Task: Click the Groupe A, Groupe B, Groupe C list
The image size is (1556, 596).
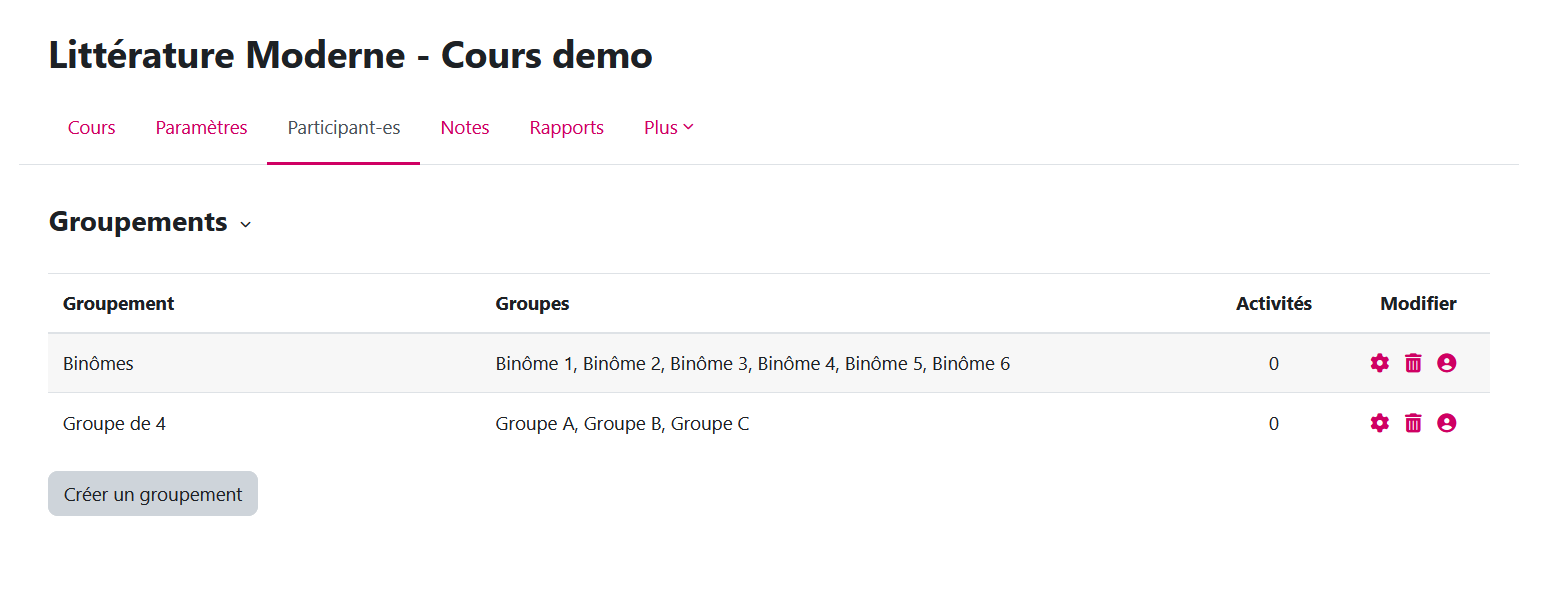Action: click(622, 424)
